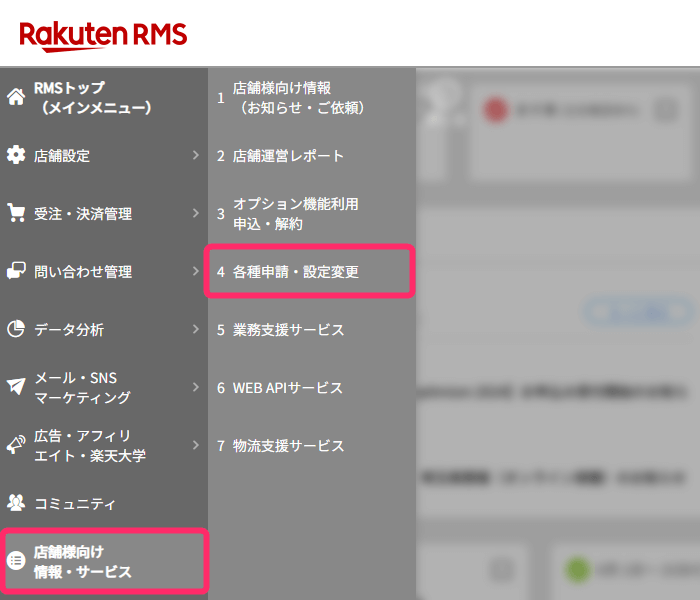Screen dimensions: 700x600
Task: Click the list icon for 店舗様向け情報・サービス
Action: click(16, 560)
